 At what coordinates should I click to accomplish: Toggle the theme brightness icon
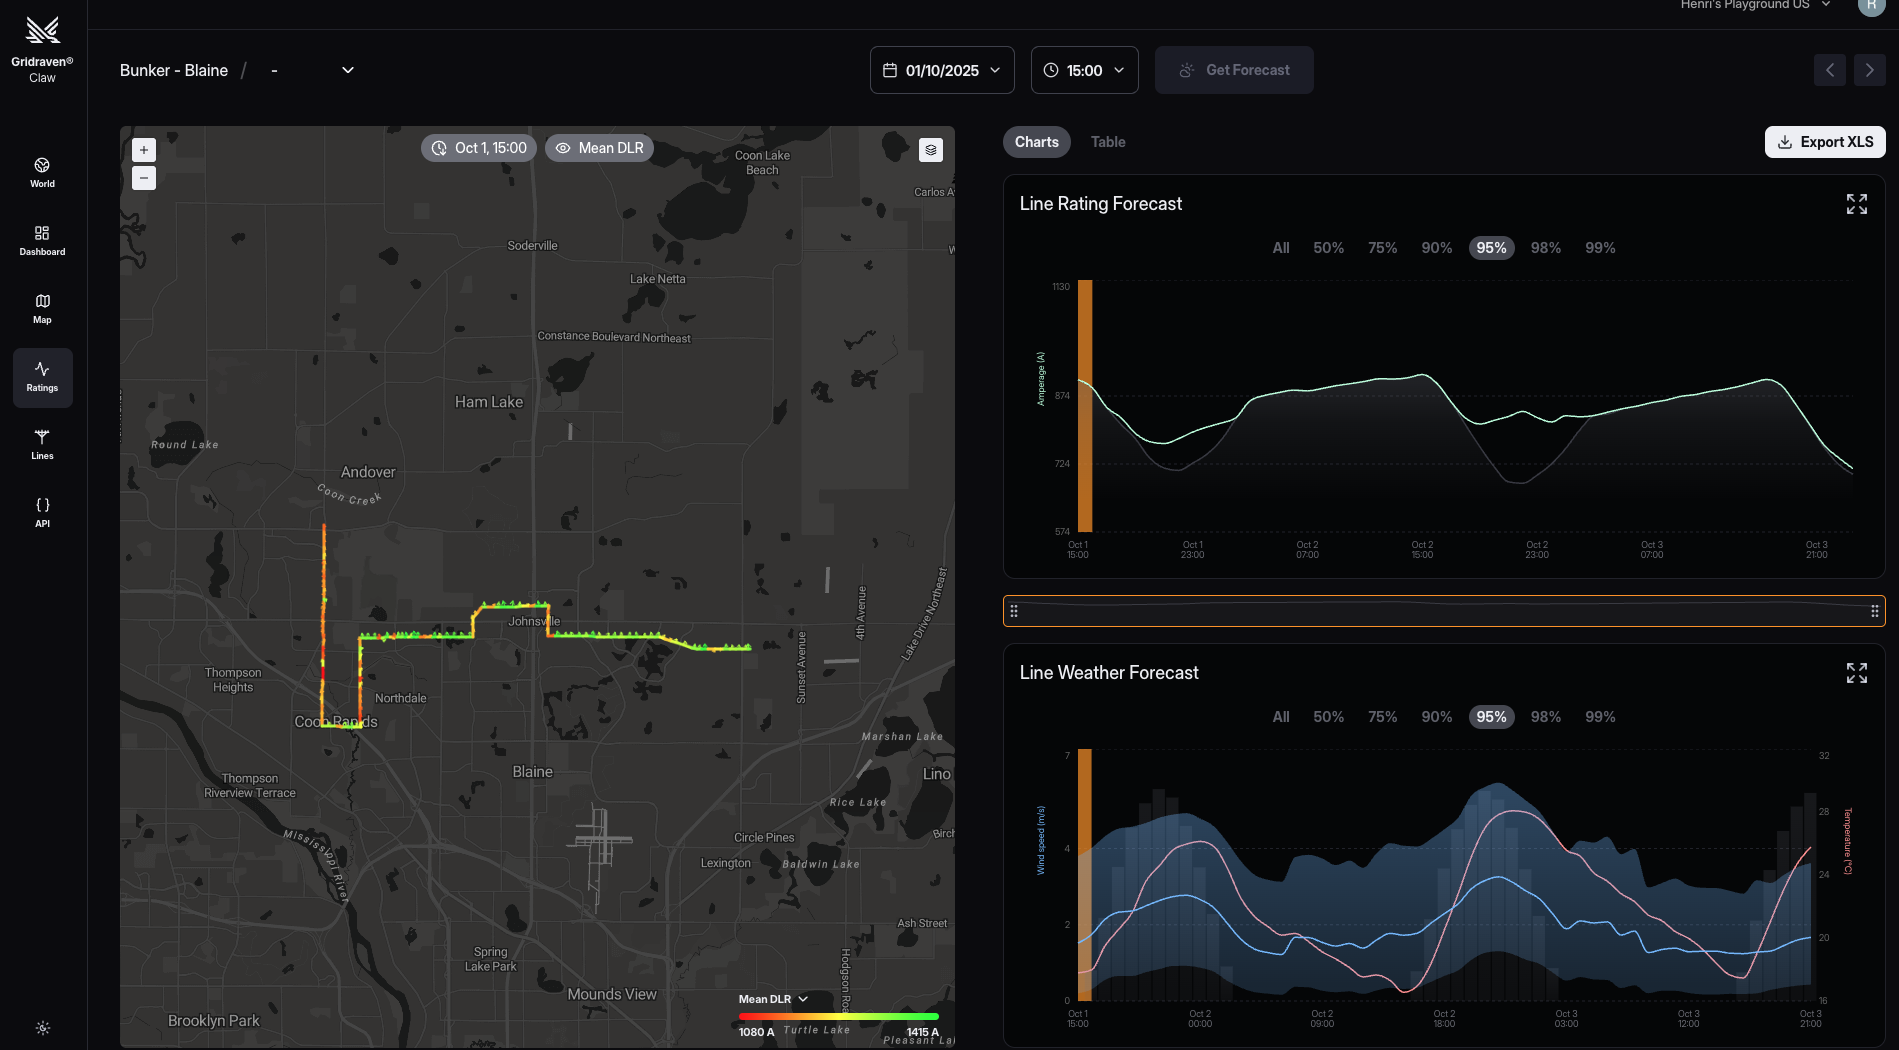(43, 1028)
